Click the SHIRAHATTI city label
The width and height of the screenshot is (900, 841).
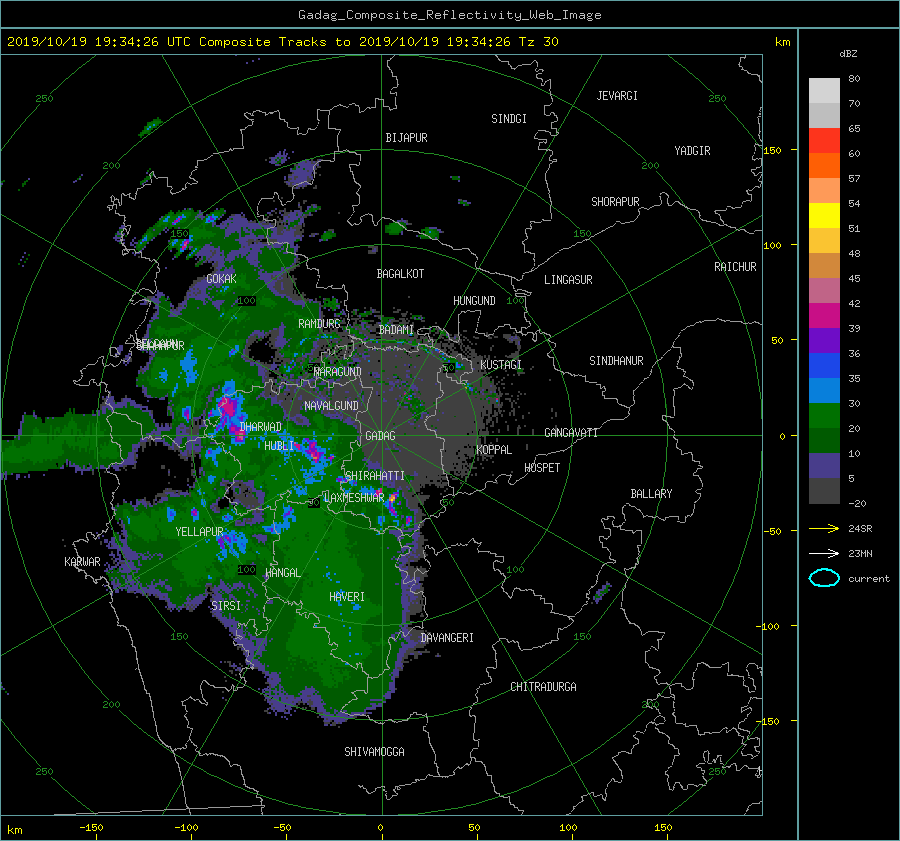[x=374, y=476]
